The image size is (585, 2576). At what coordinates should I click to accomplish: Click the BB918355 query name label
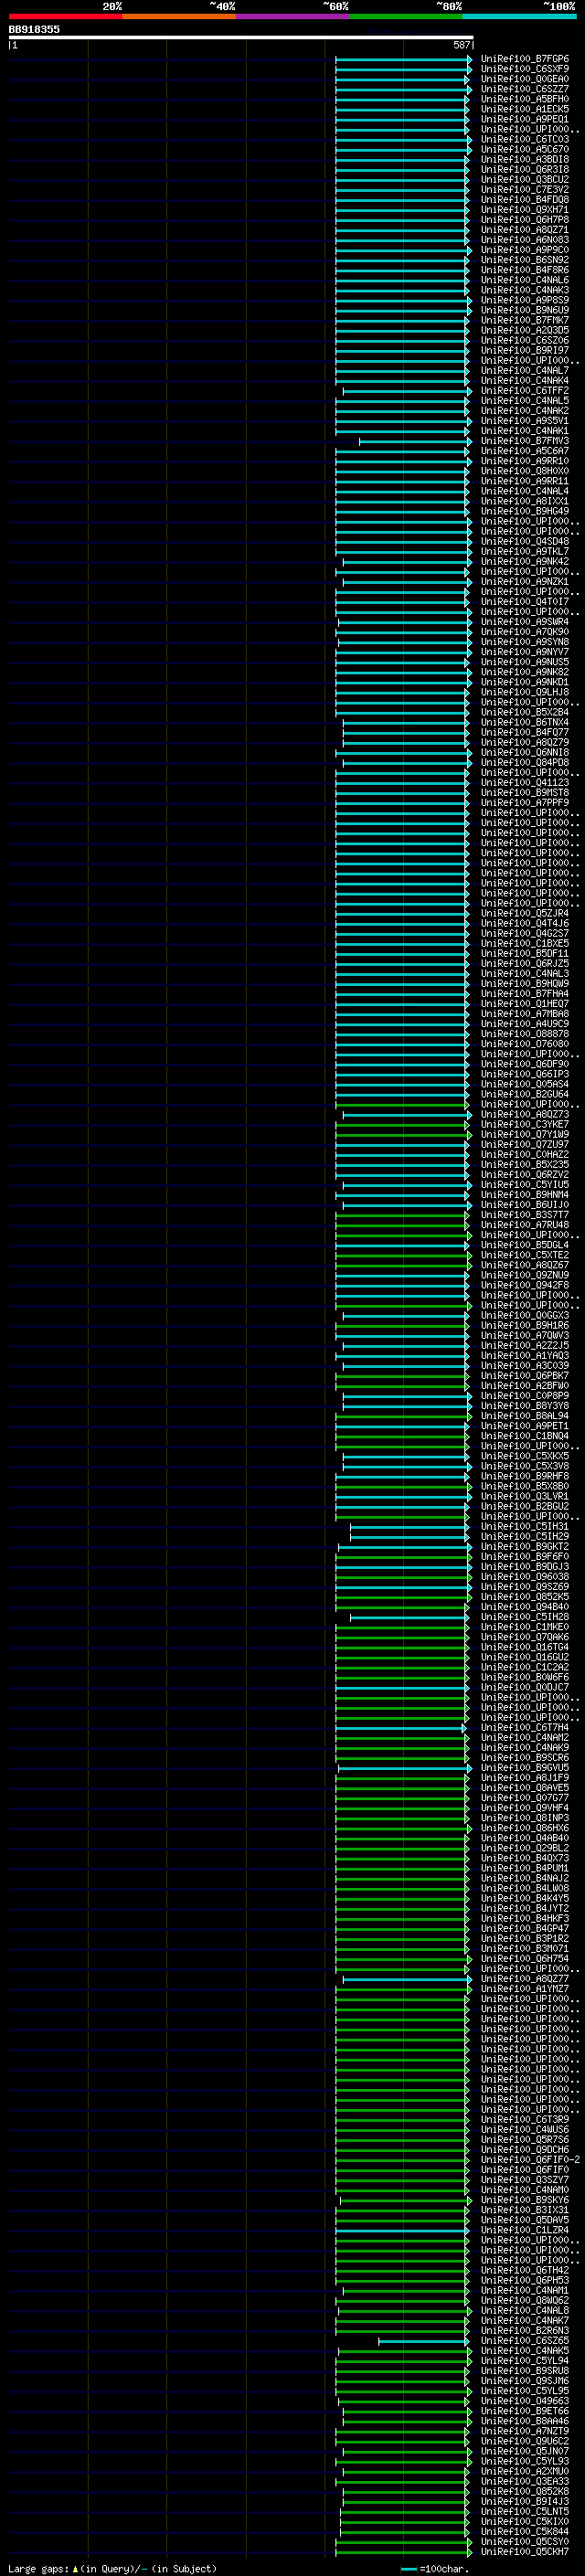point(34,29)
